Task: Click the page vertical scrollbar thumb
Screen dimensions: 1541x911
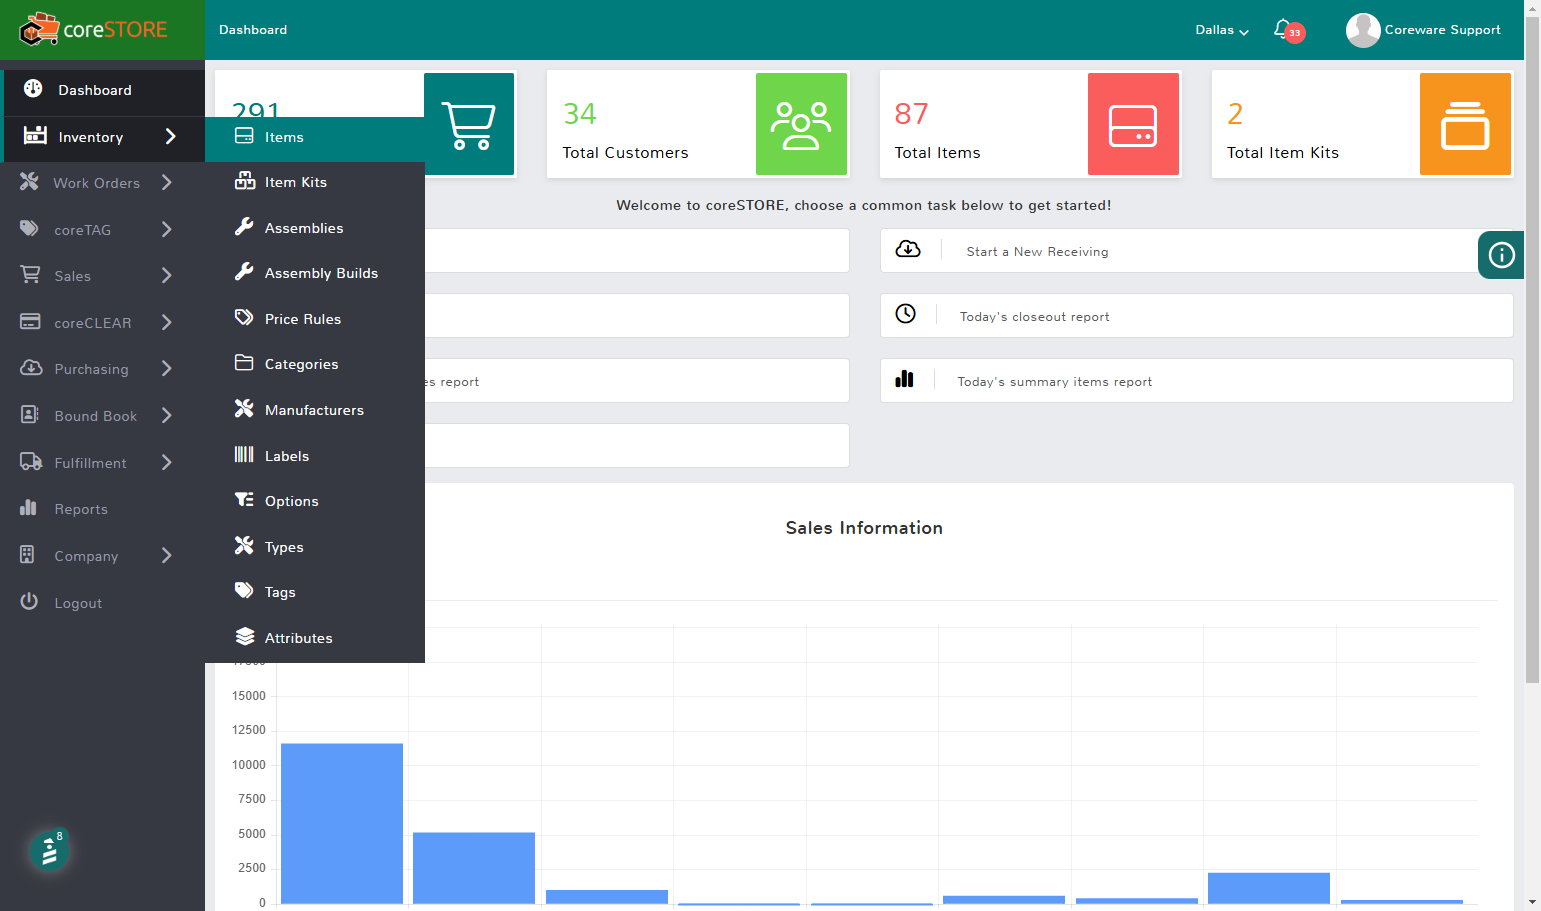Action: (1532, 350)
